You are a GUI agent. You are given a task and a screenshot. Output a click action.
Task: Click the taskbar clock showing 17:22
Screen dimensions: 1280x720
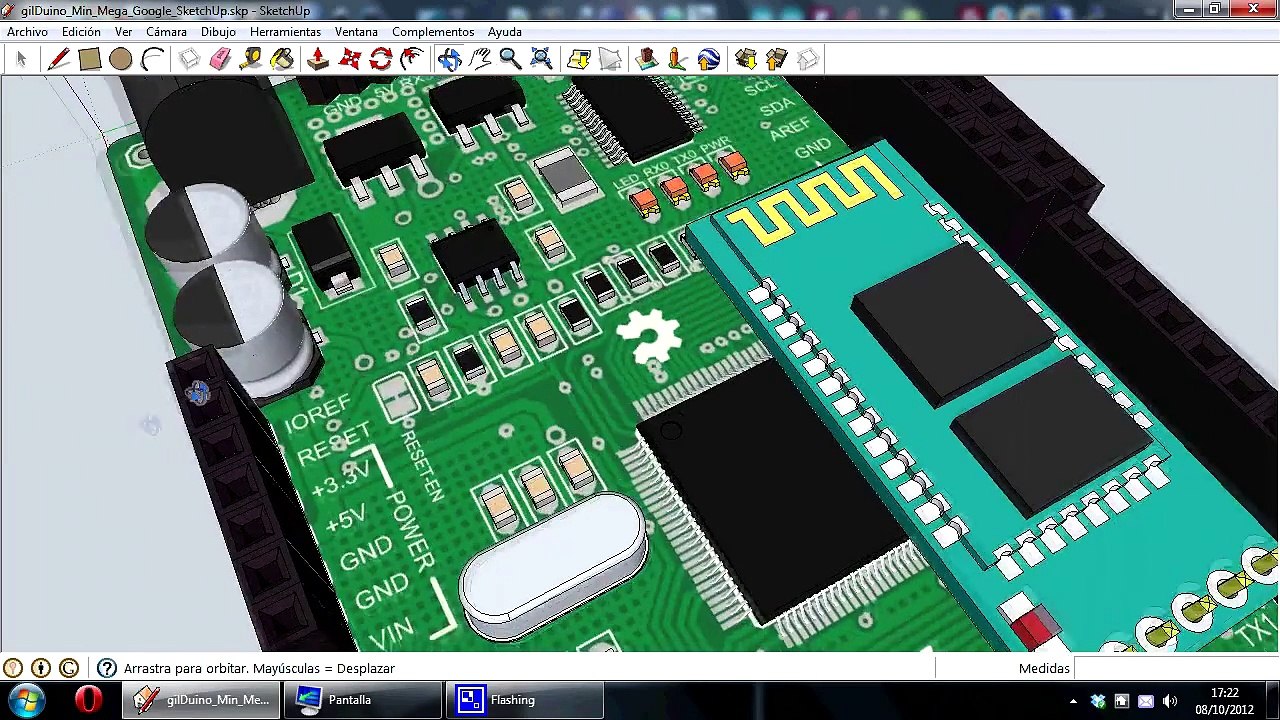coord(1224,701)
